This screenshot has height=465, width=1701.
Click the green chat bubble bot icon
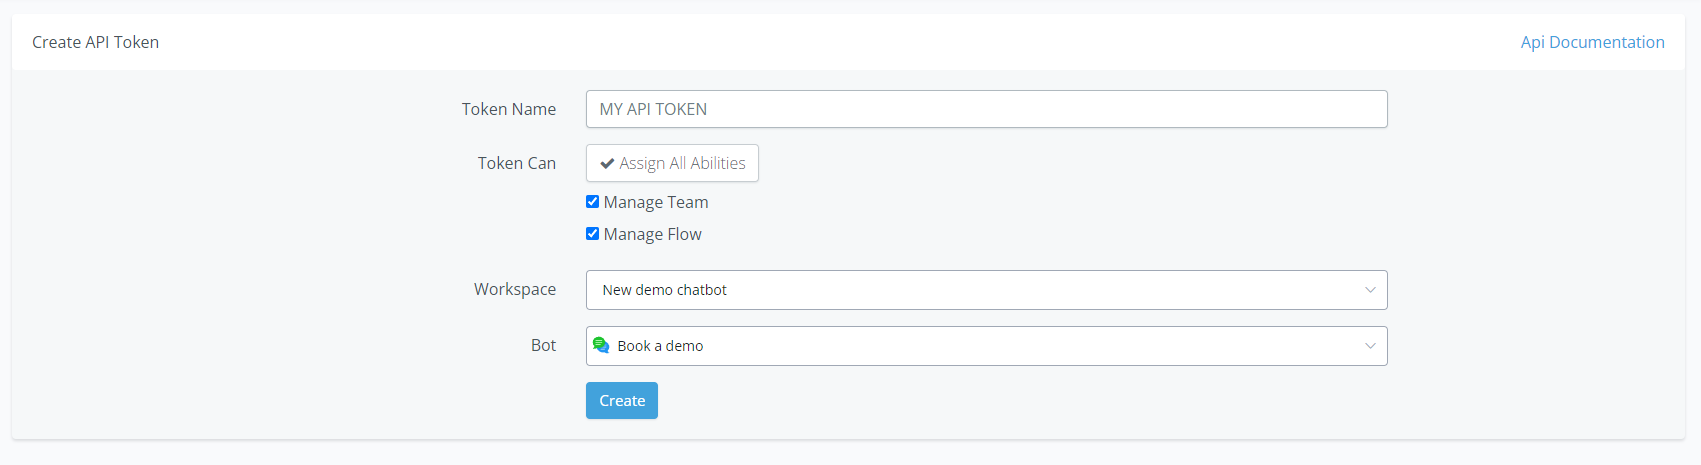(601, 345)
